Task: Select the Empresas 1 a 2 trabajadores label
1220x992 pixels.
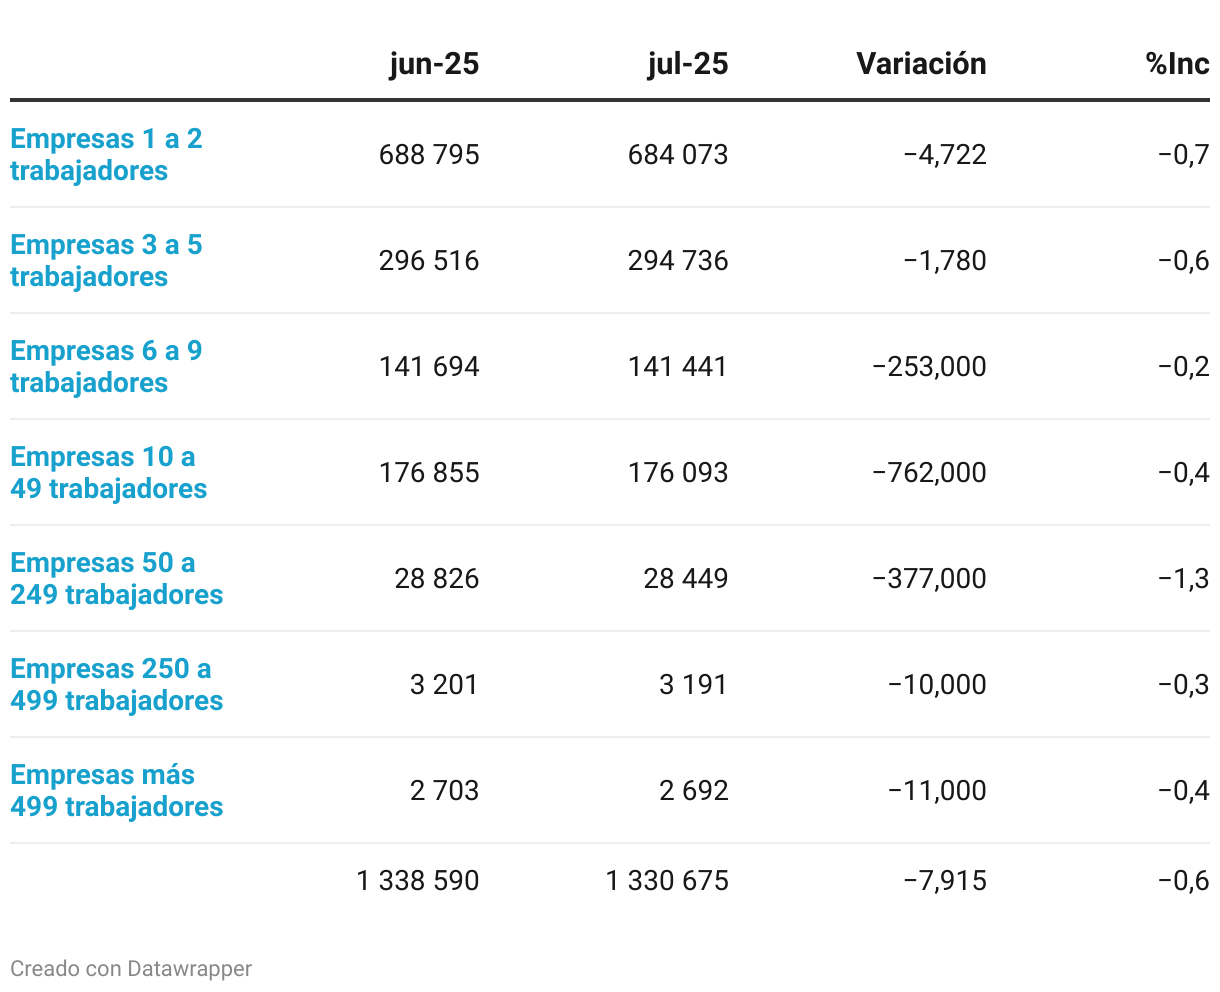Action: 106,155
